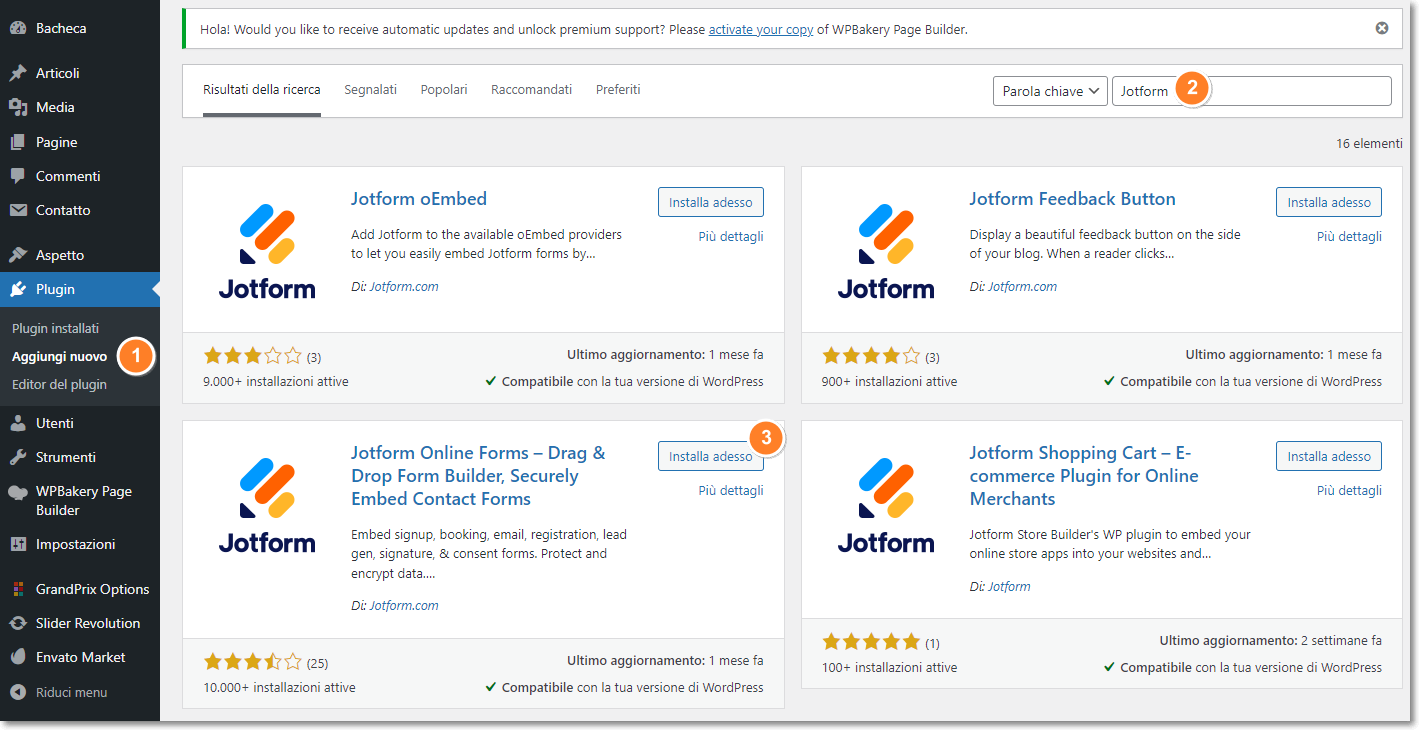Click '9.000+ installazioni attive' text
Screen dimensions: 1419x730
coord(276,382)
